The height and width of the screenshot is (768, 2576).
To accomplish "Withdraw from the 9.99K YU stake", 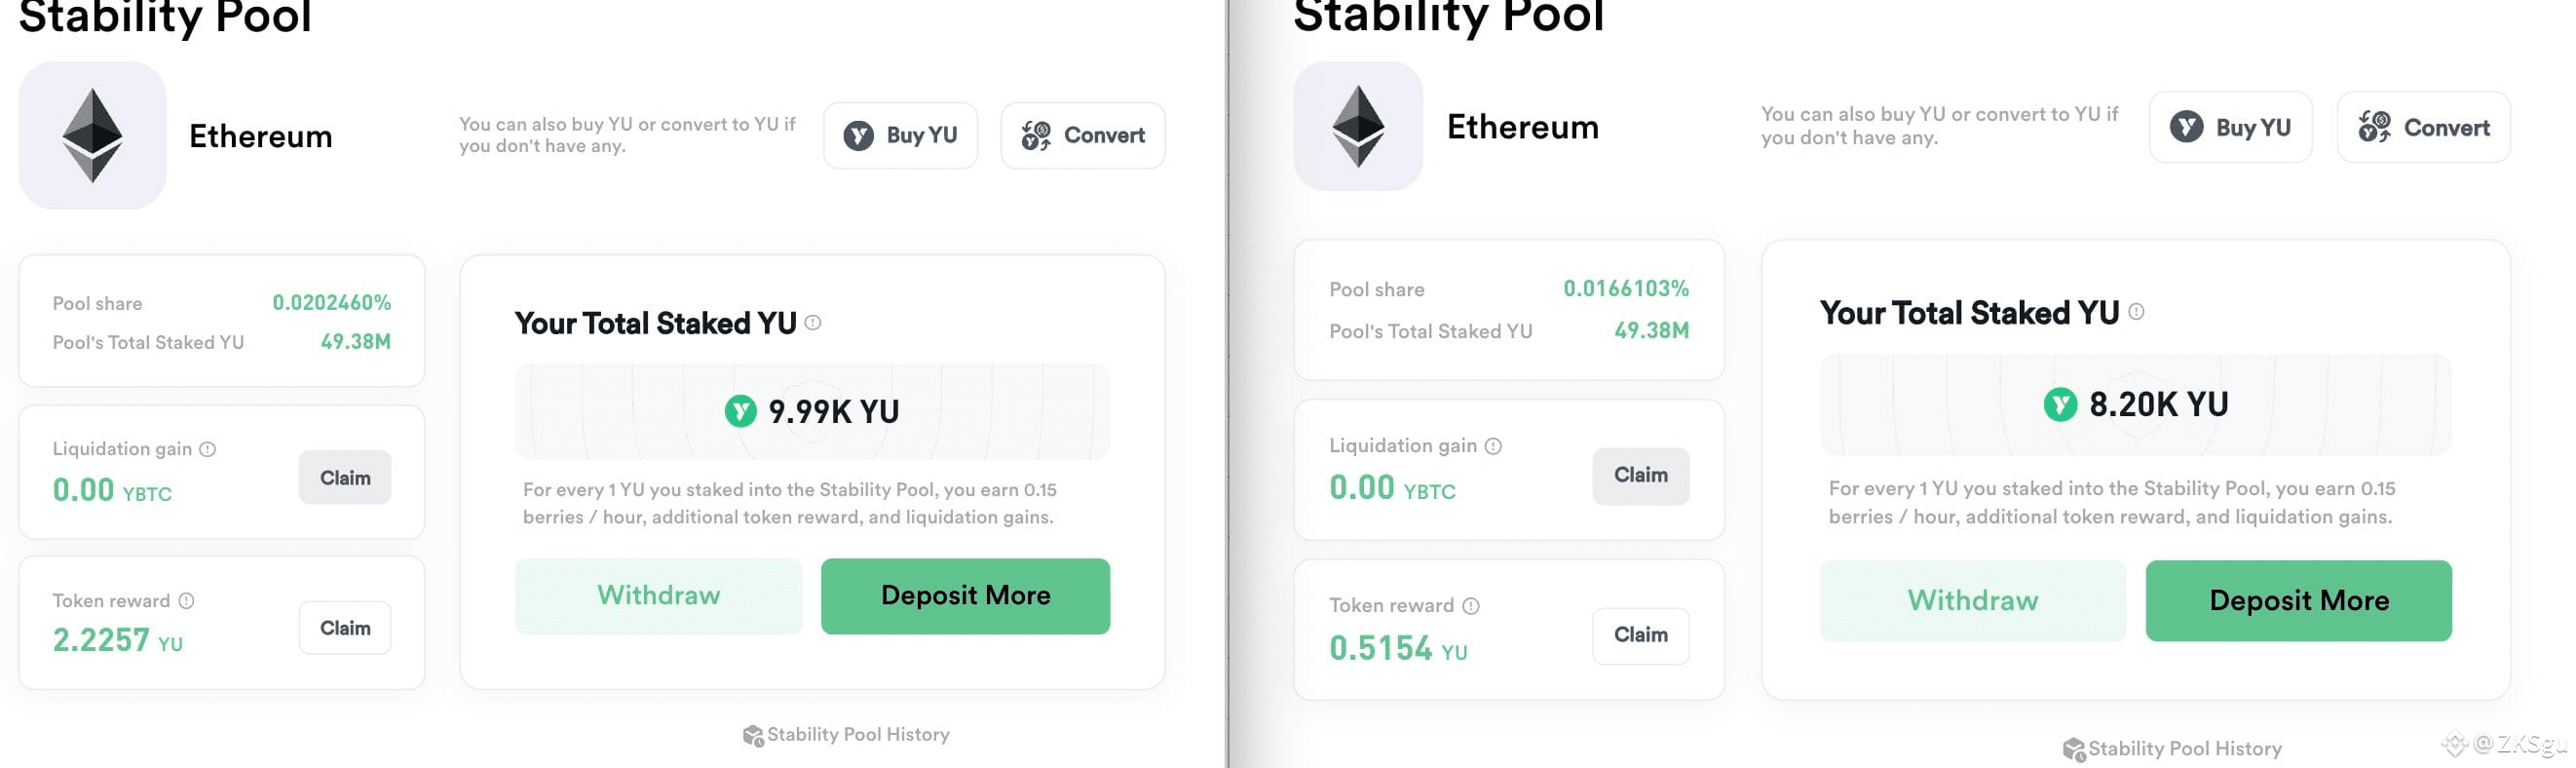I will pos(659,596).
